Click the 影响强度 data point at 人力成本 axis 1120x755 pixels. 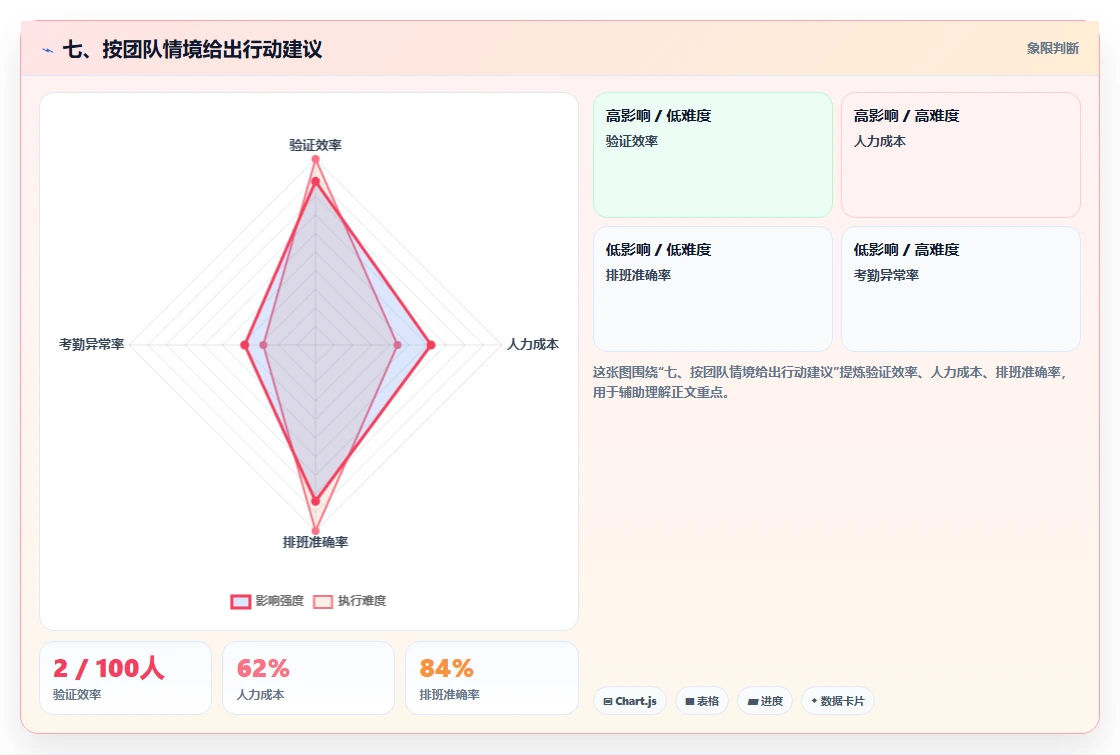(431, 345)
